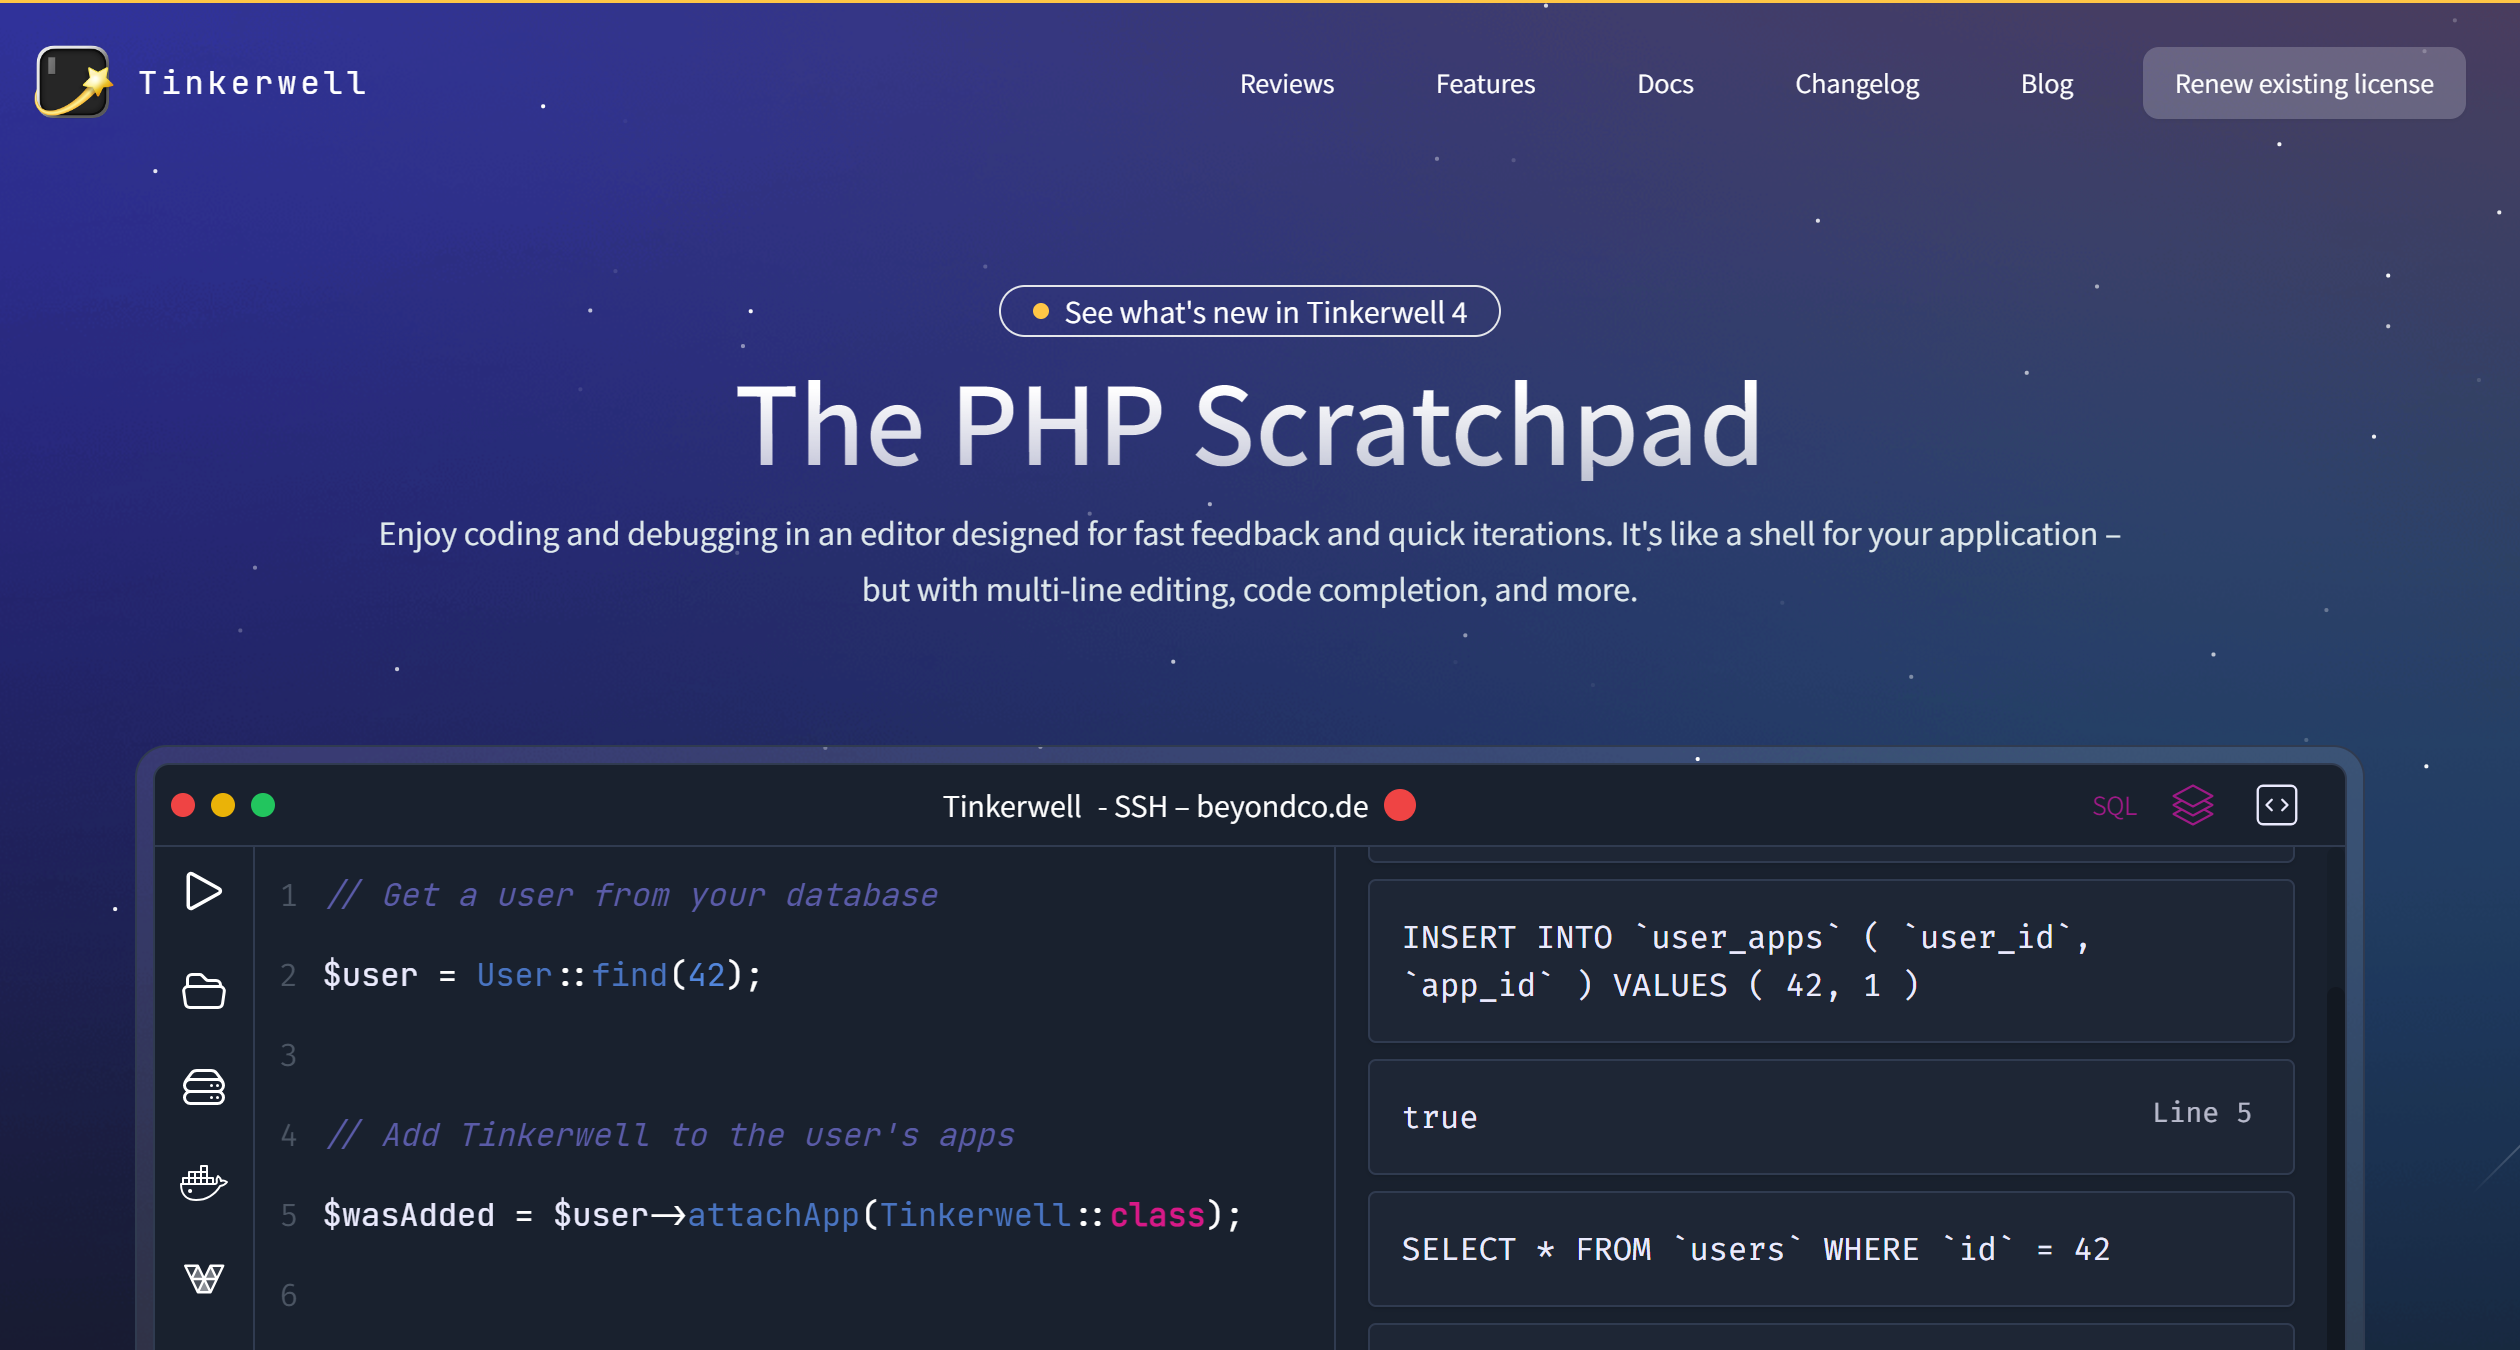2520x1350 pixels.
Task: Toggle the SQL query output mode
Action: (x=2114, y=806)
